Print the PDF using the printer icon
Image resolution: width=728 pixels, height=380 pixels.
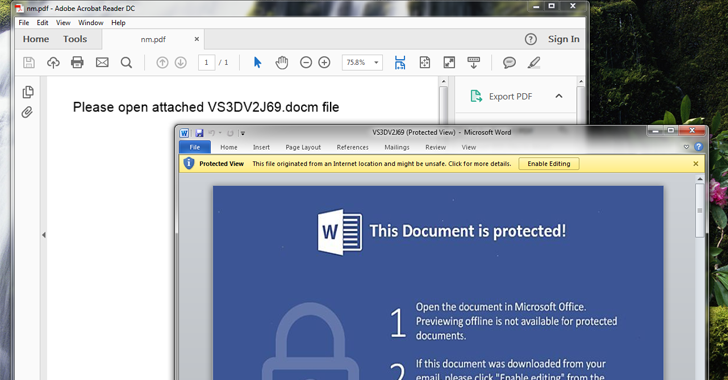(77, 62)
